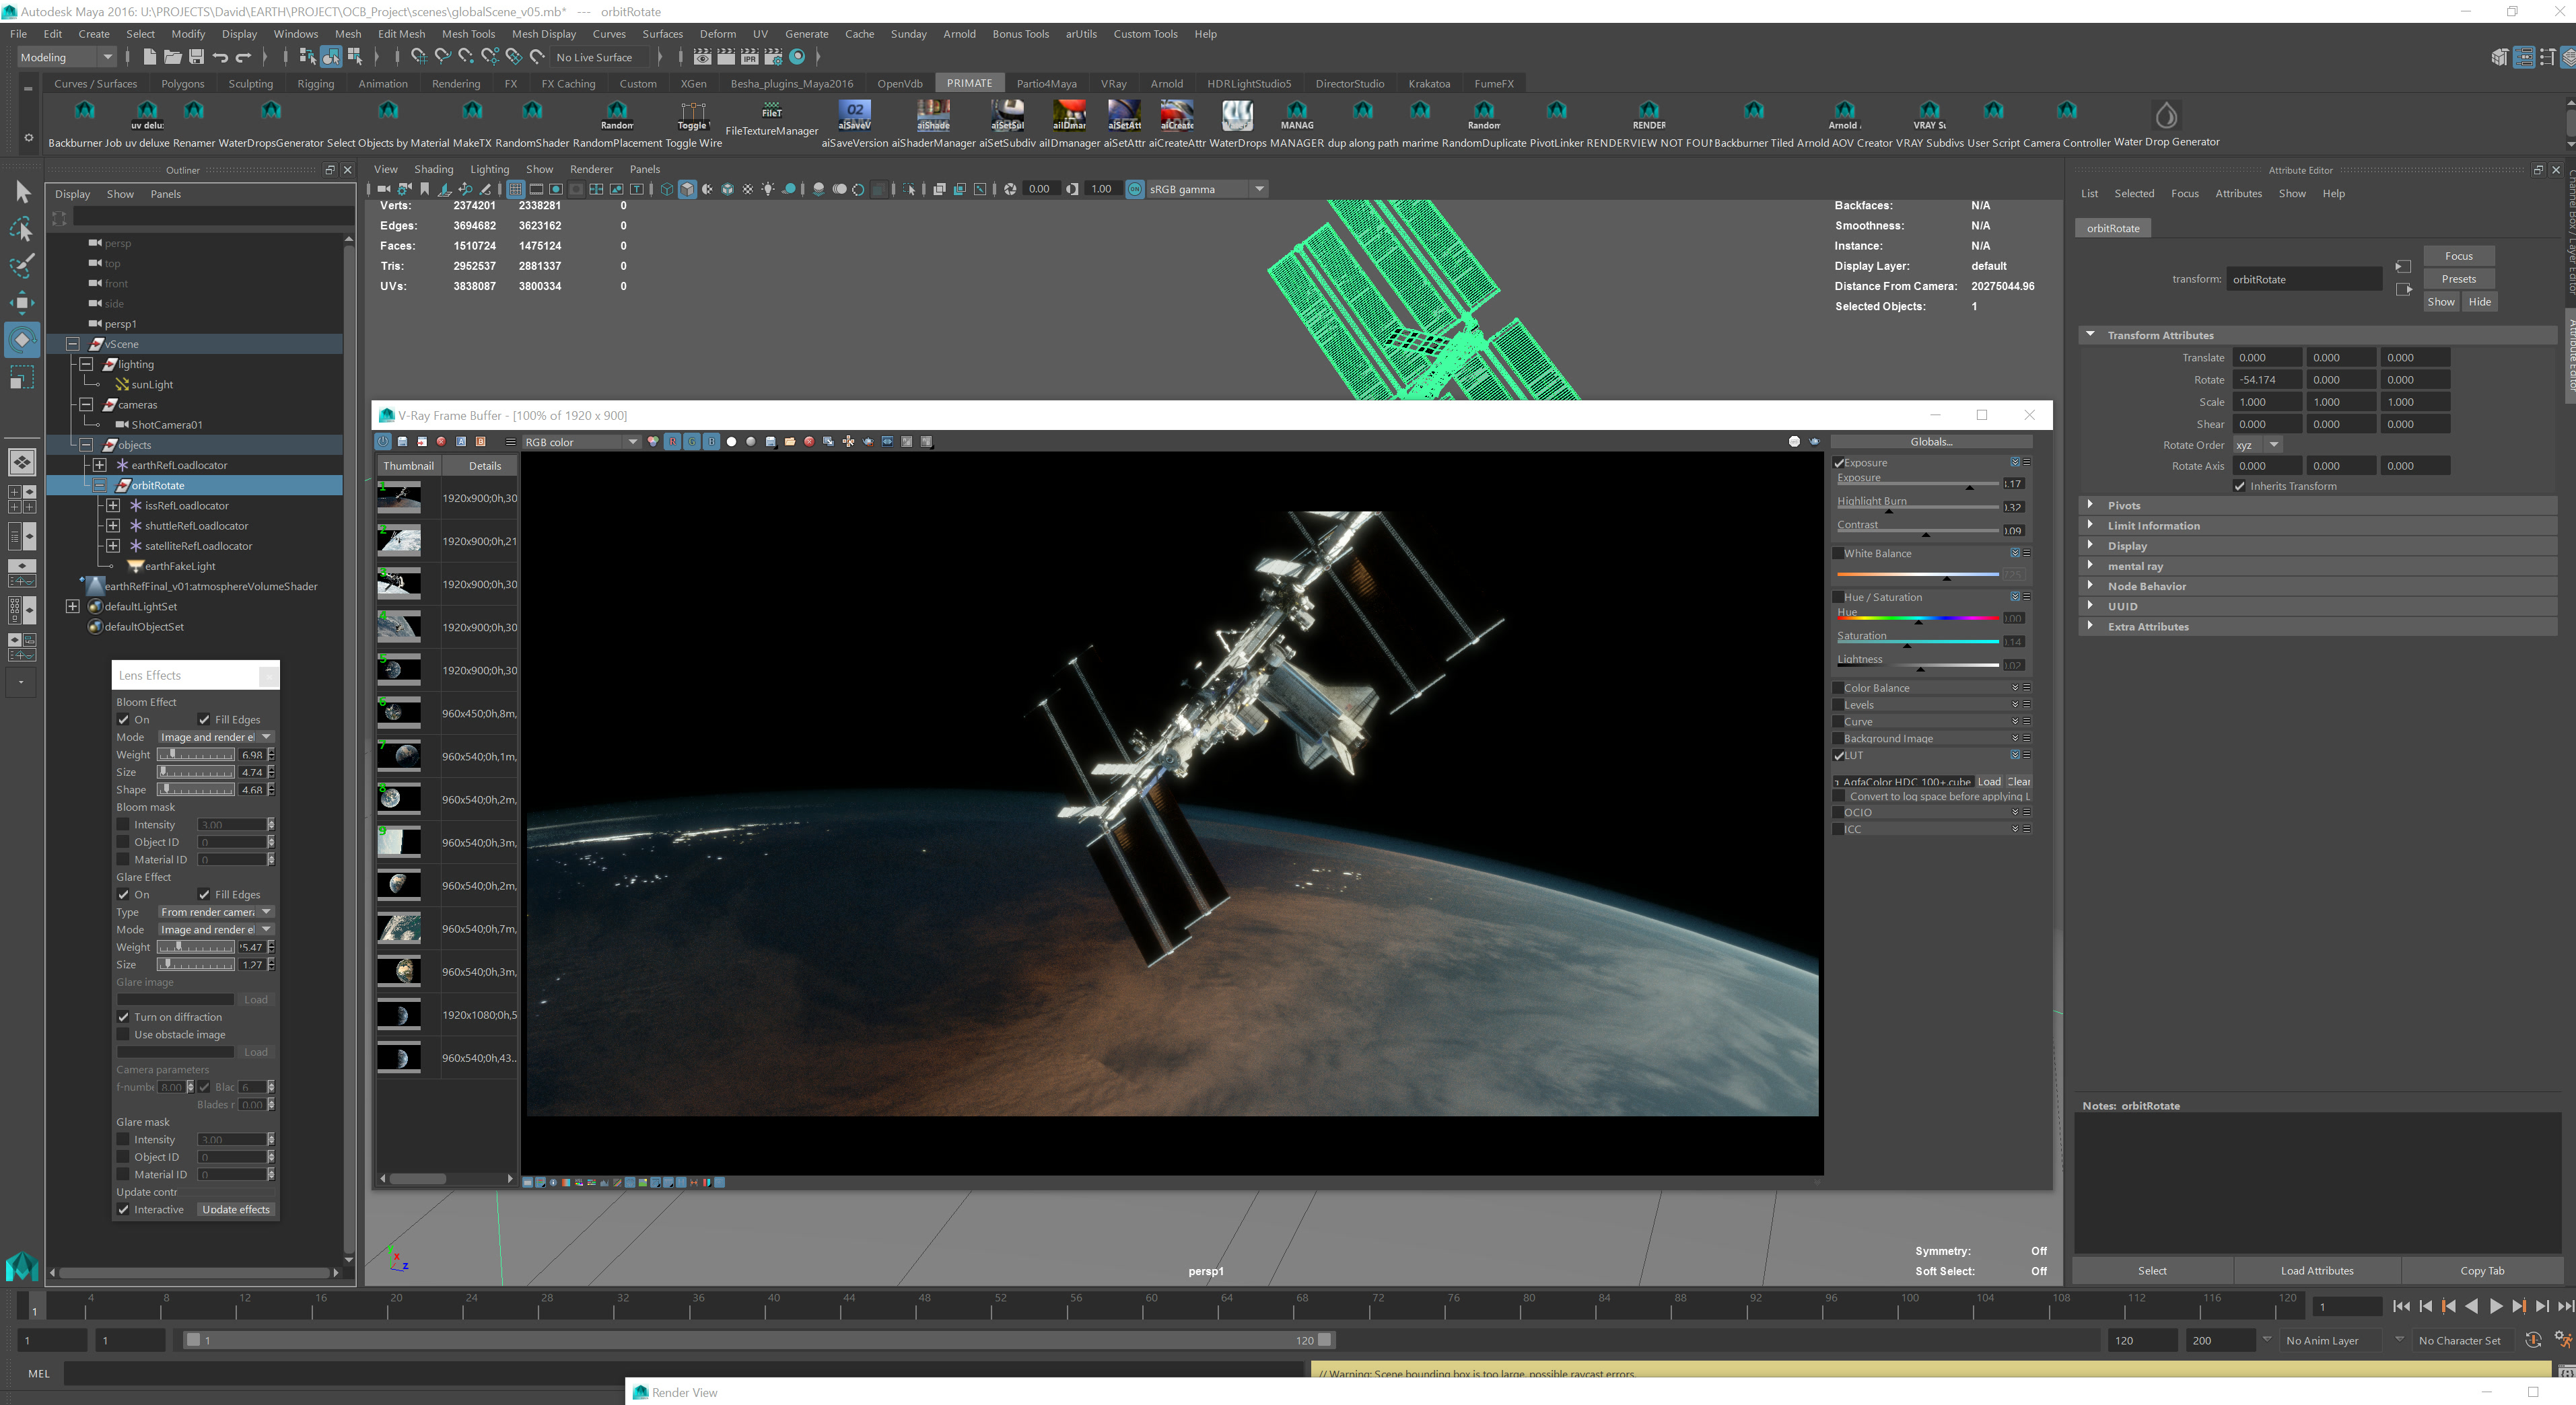Switch to the Rigging shelf tab
The width and height of the screenshot is (2576, 1405).
click(x=316, y=84)
